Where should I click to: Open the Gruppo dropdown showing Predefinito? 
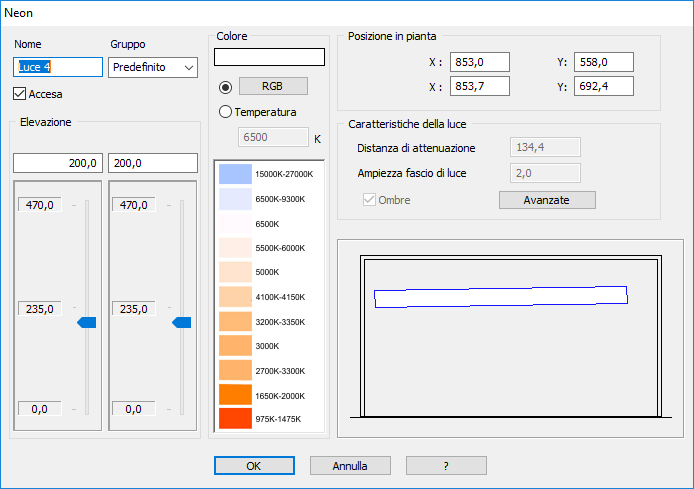[153, 67]
